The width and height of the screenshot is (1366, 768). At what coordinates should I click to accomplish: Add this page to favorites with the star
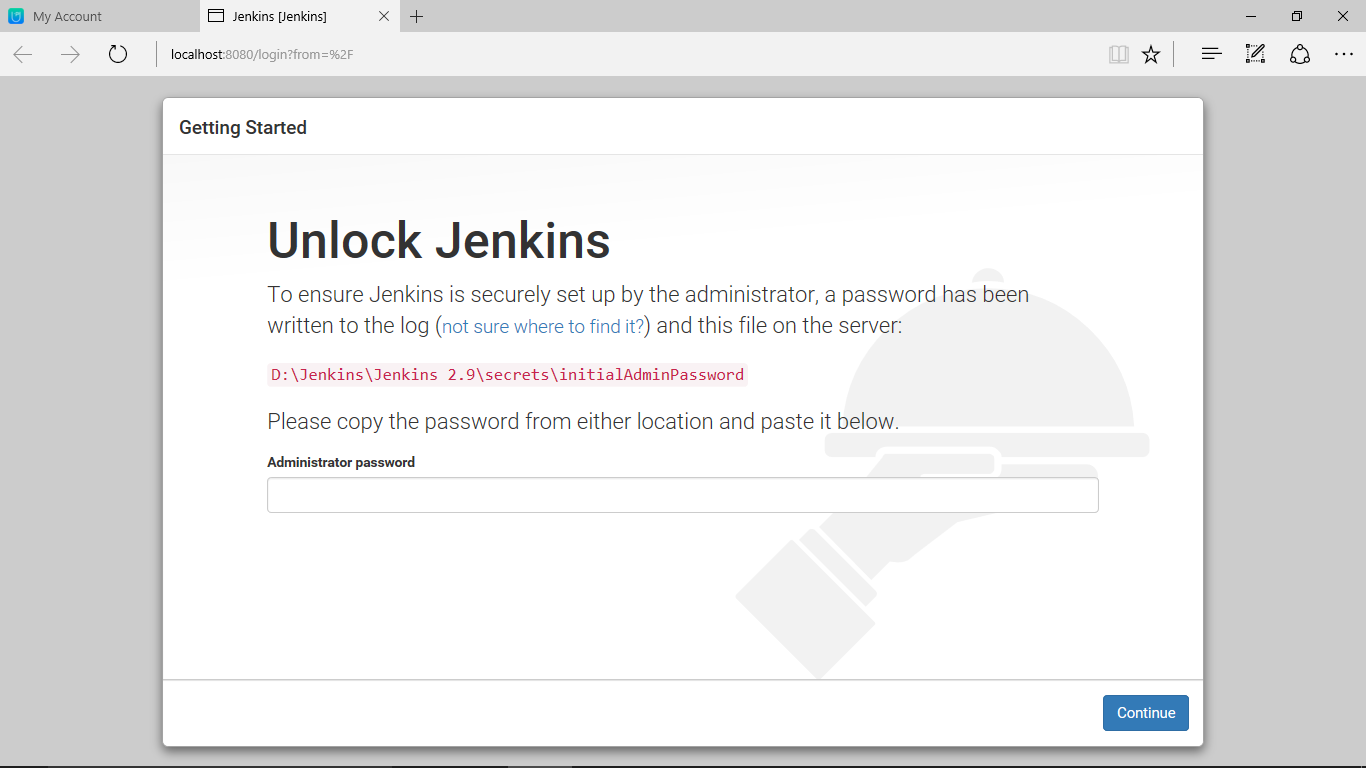(1150, 54)
